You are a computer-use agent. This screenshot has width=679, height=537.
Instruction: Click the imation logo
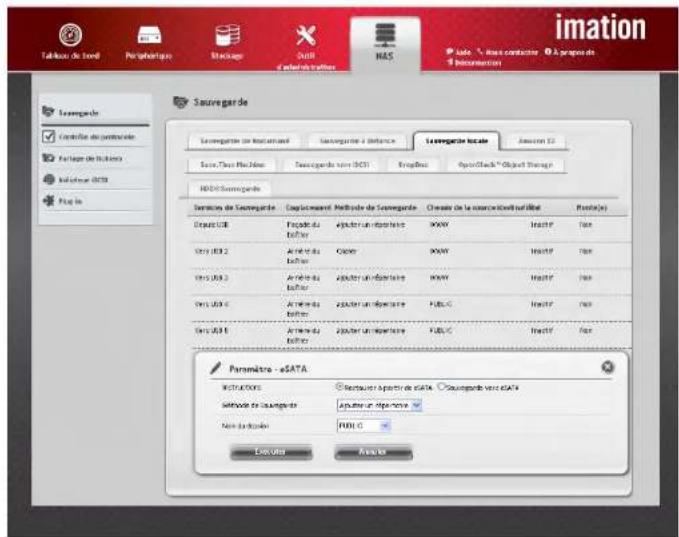[600, 27]
